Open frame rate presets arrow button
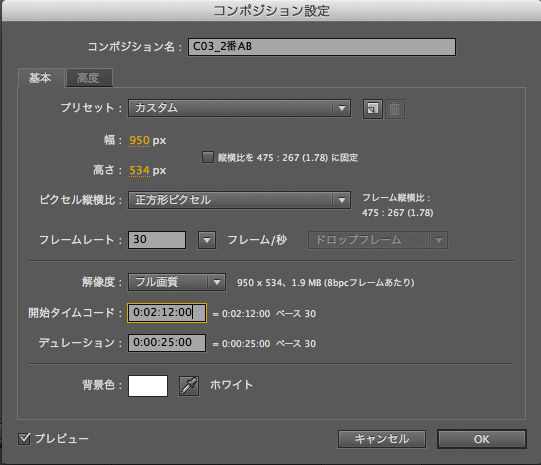Screen dimensions: 541x465 click(x=207, y=240)
